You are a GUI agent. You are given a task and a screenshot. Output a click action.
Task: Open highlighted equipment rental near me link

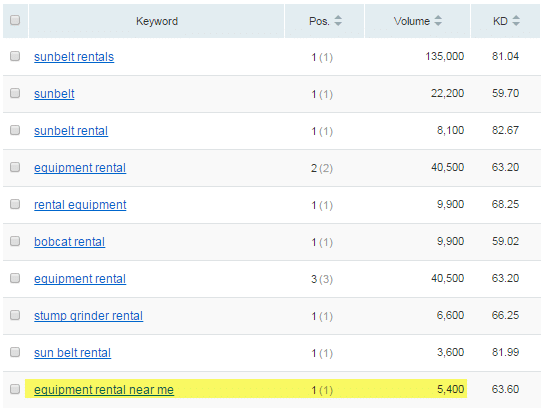coord(104,390)
